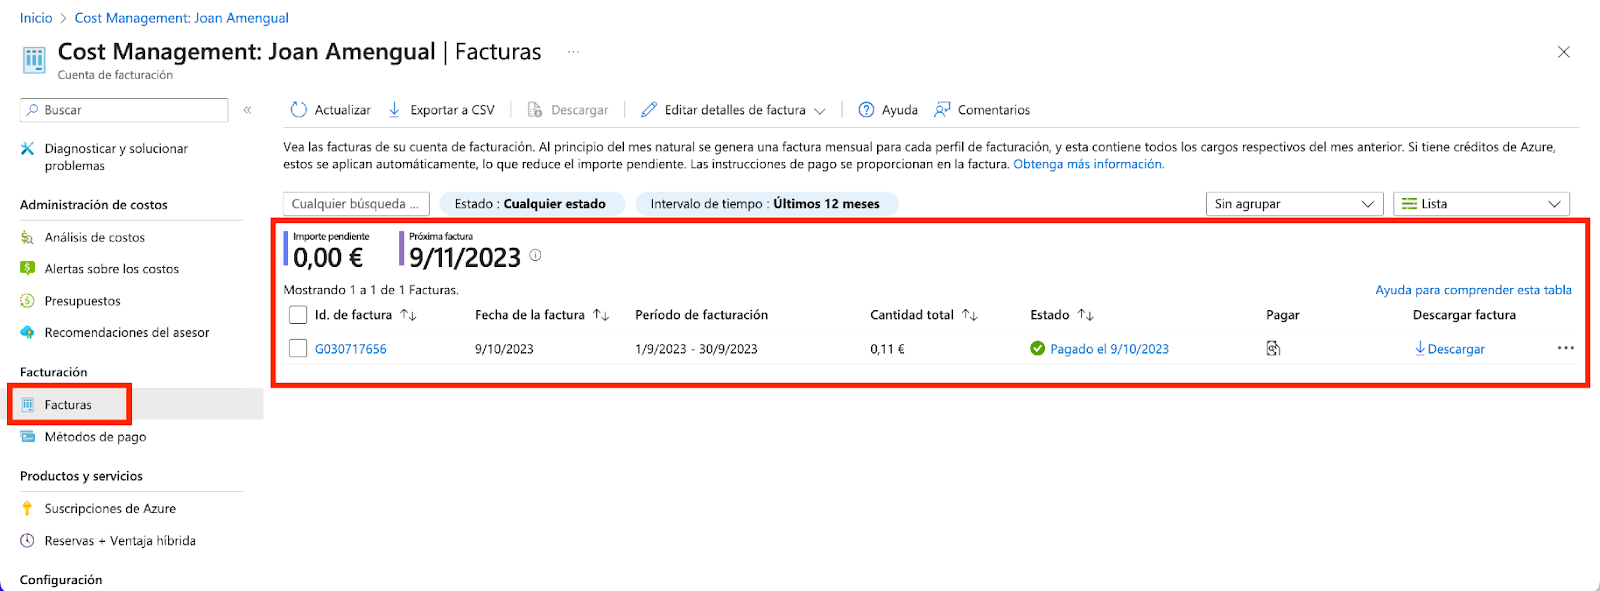Click the invoice date 9/10/2023 cell
The image size is (1600, 591).
click(504, 349)
